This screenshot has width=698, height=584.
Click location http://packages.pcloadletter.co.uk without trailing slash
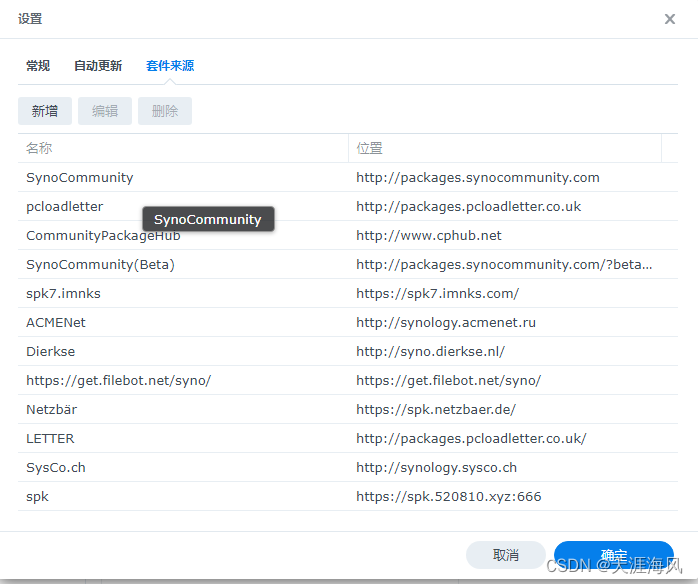468,207
